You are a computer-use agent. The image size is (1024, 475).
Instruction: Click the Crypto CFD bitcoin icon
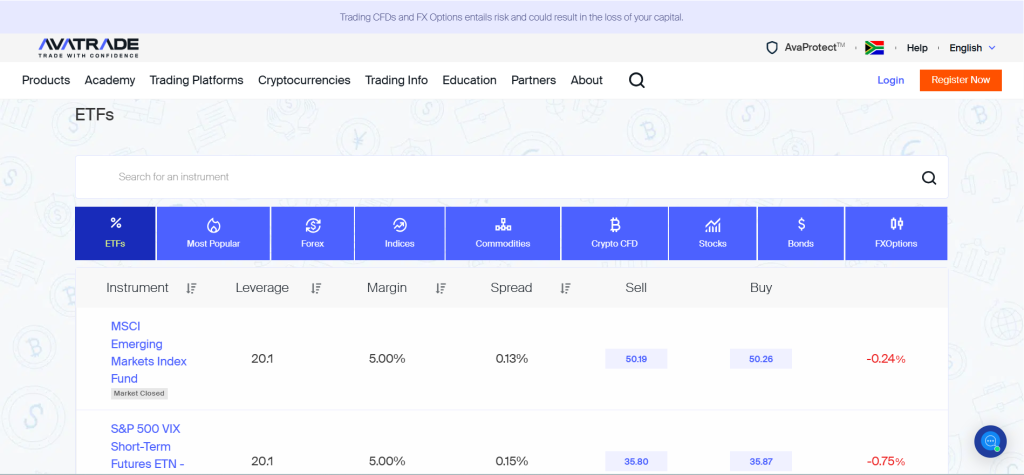click(615, 225)
